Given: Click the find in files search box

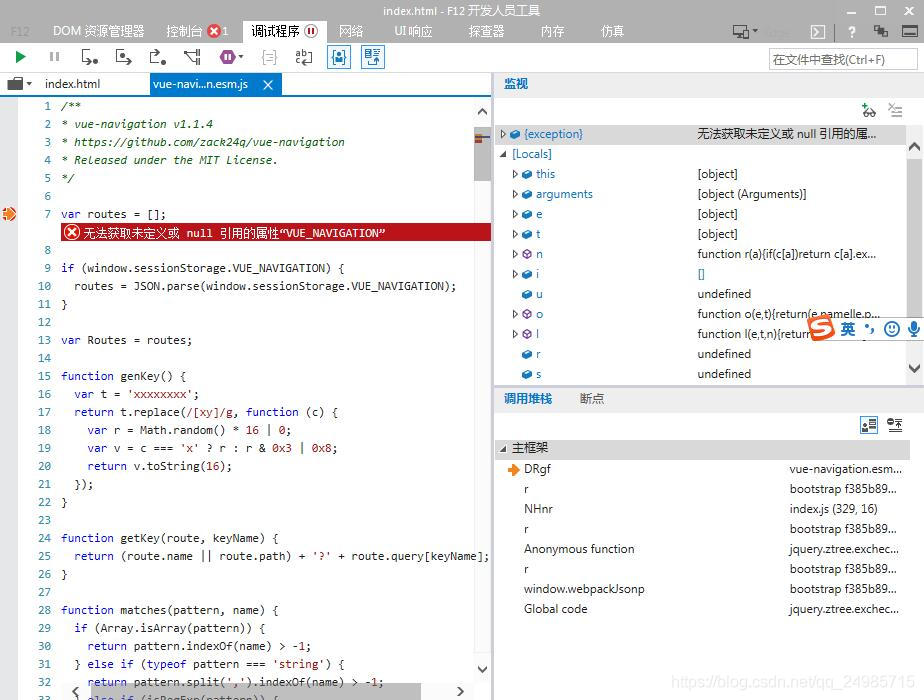Looking at the screenshot, I should tap(842, 59).
